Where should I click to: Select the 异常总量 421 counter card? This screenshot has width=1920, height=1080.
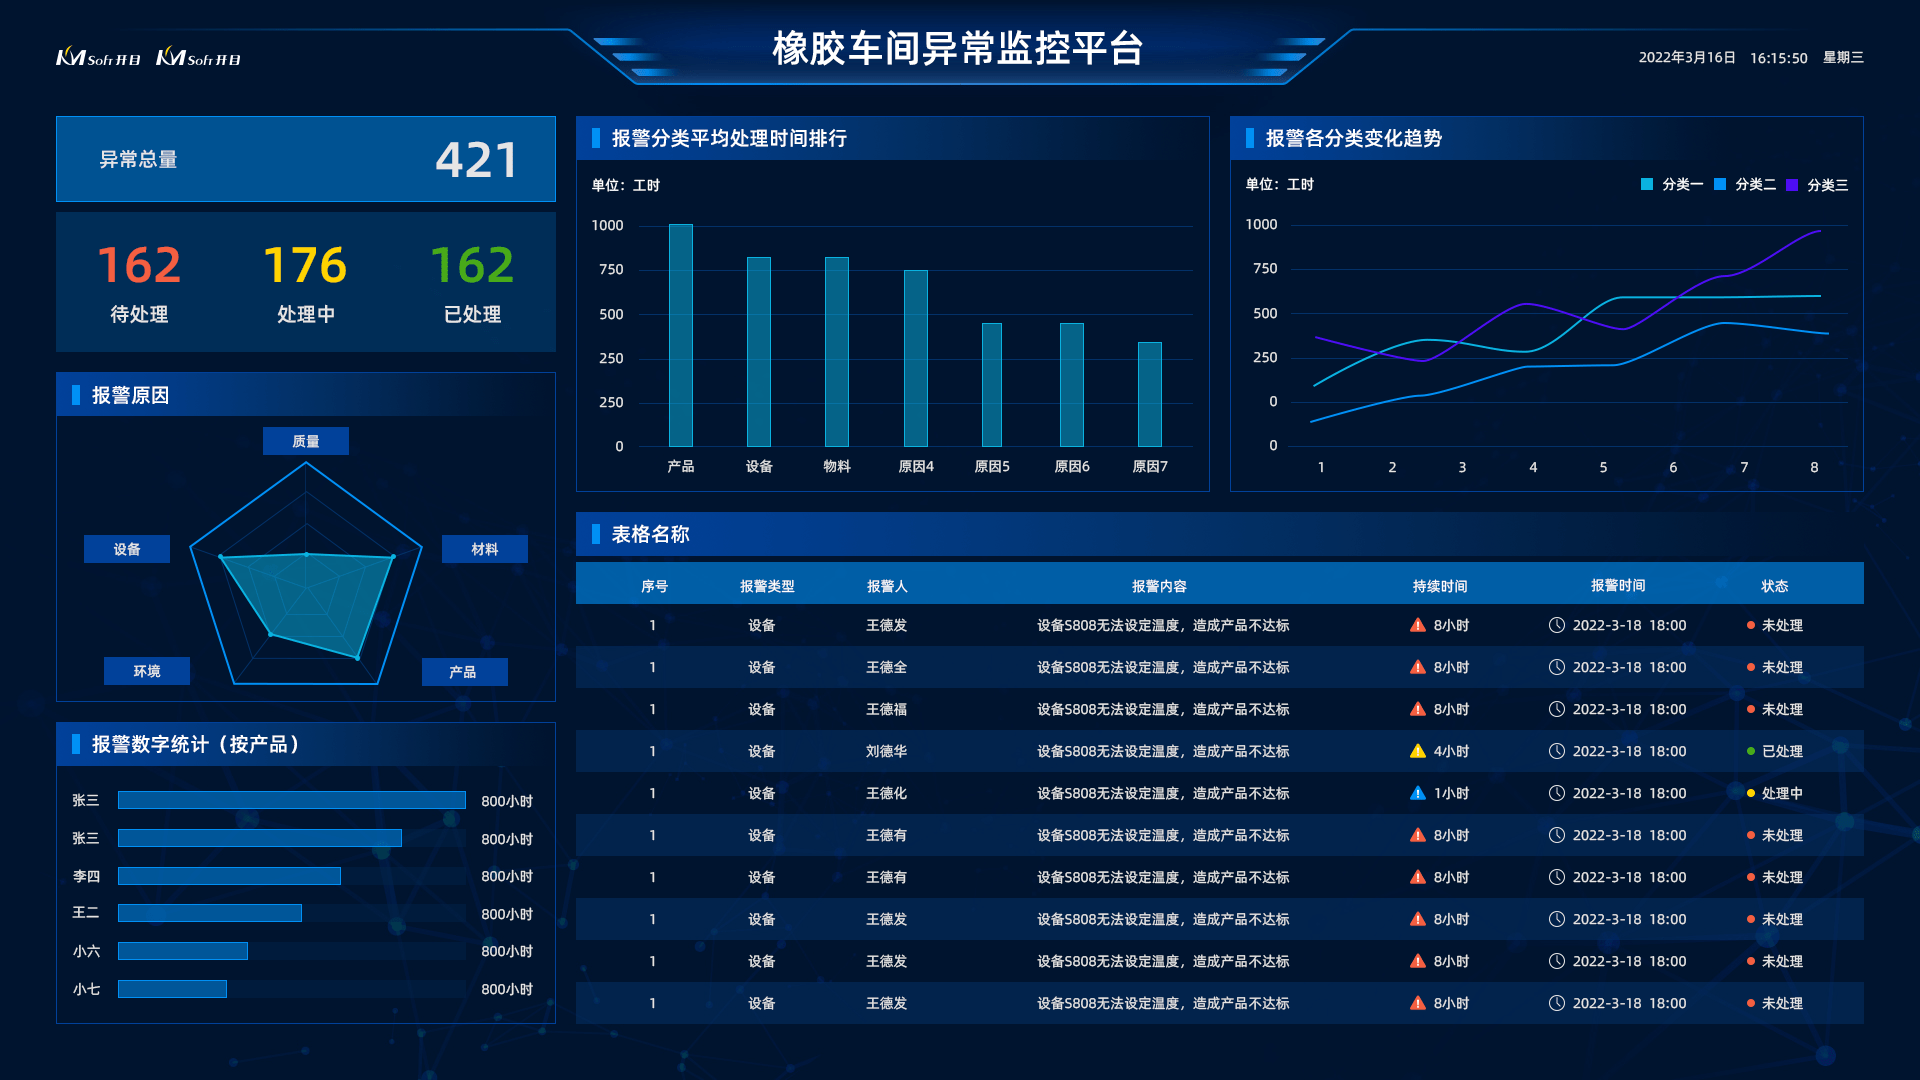click(x=305, y=159)
